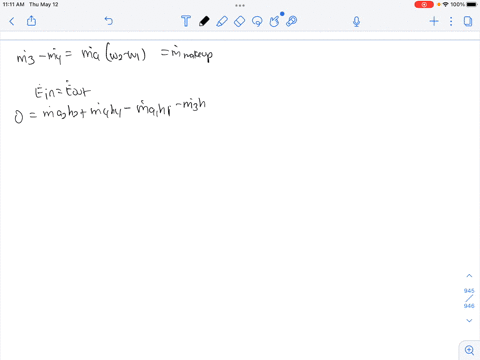Tap the 945/946 page indicator
480x360 pixels.
pyautogui.click(x=469, y=298)
